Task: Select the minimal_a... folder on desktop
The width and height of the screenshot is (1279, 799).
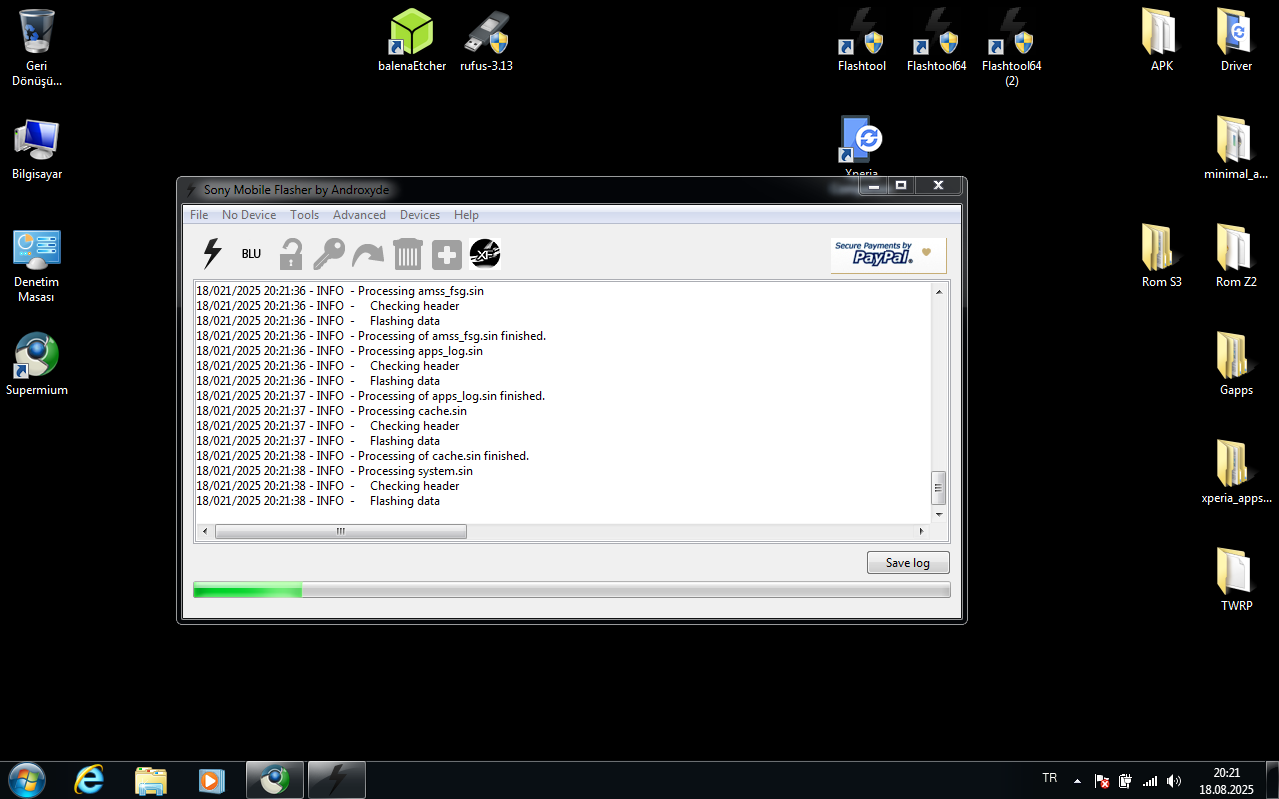Action: [x=1237, y=148]
